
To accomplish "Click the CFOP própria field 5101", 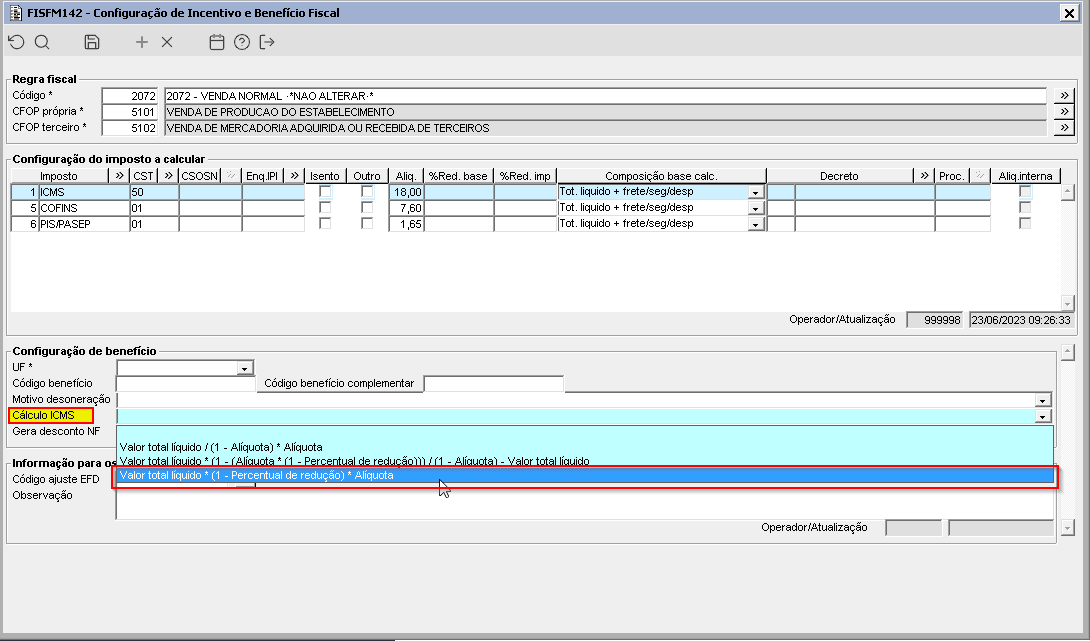I will coord(130,112).
